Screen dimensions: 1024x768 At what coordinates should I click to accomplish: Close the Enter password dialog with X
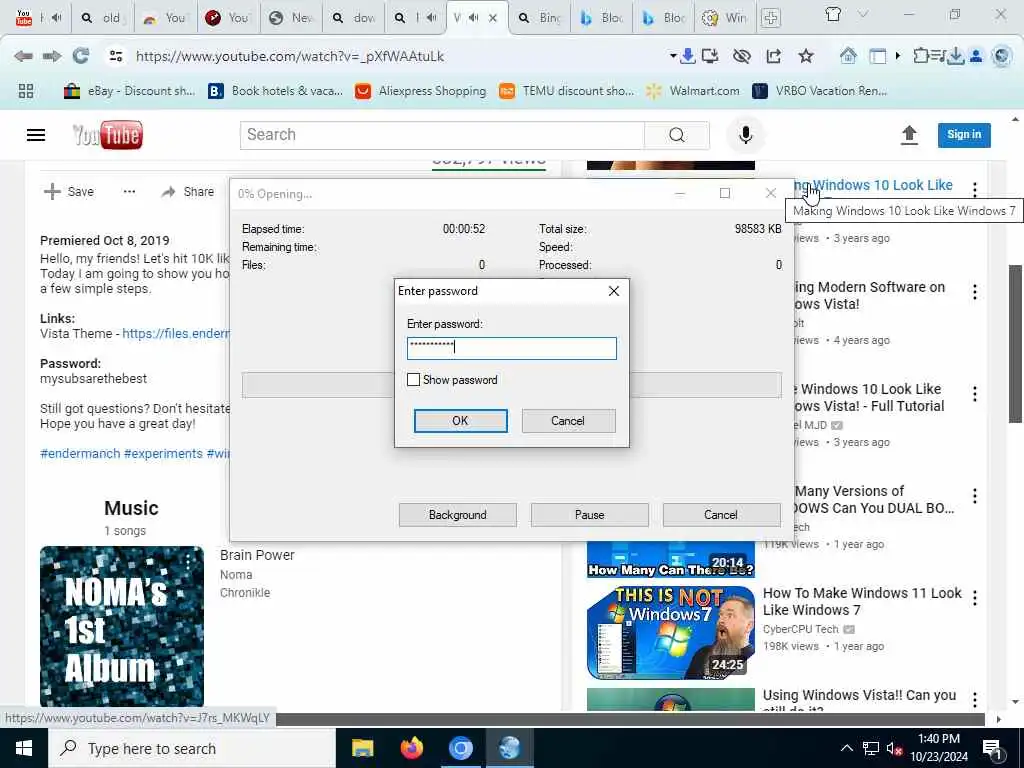point(614,291)
